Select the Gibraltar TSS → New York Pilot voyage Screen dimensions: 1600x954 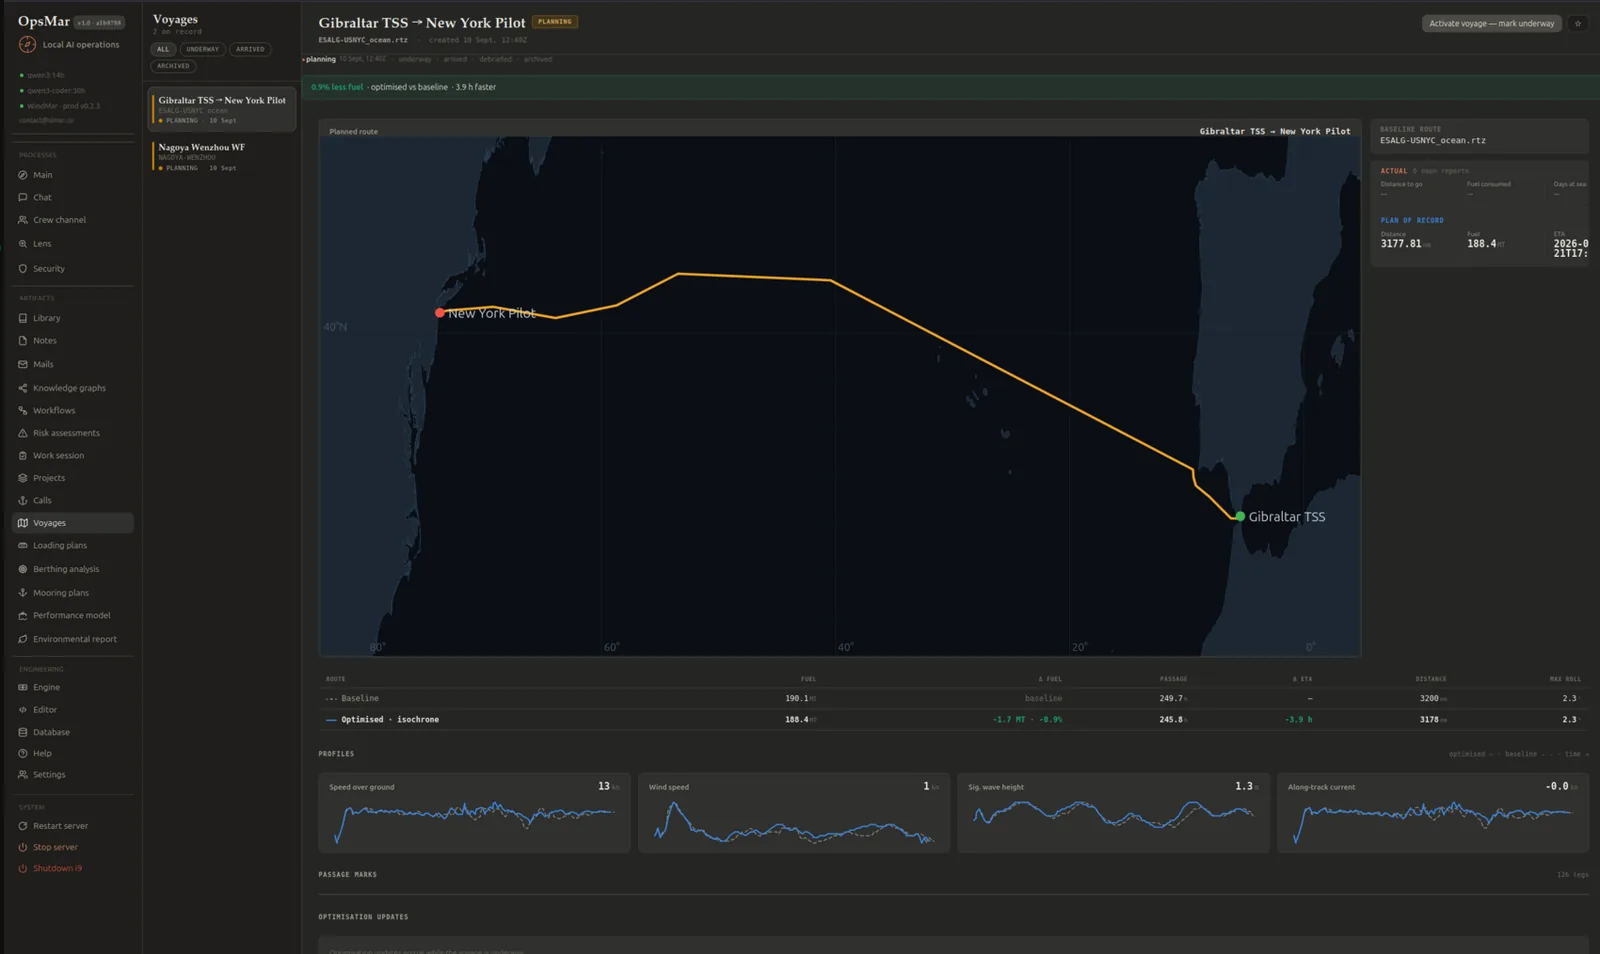point(223,110)
